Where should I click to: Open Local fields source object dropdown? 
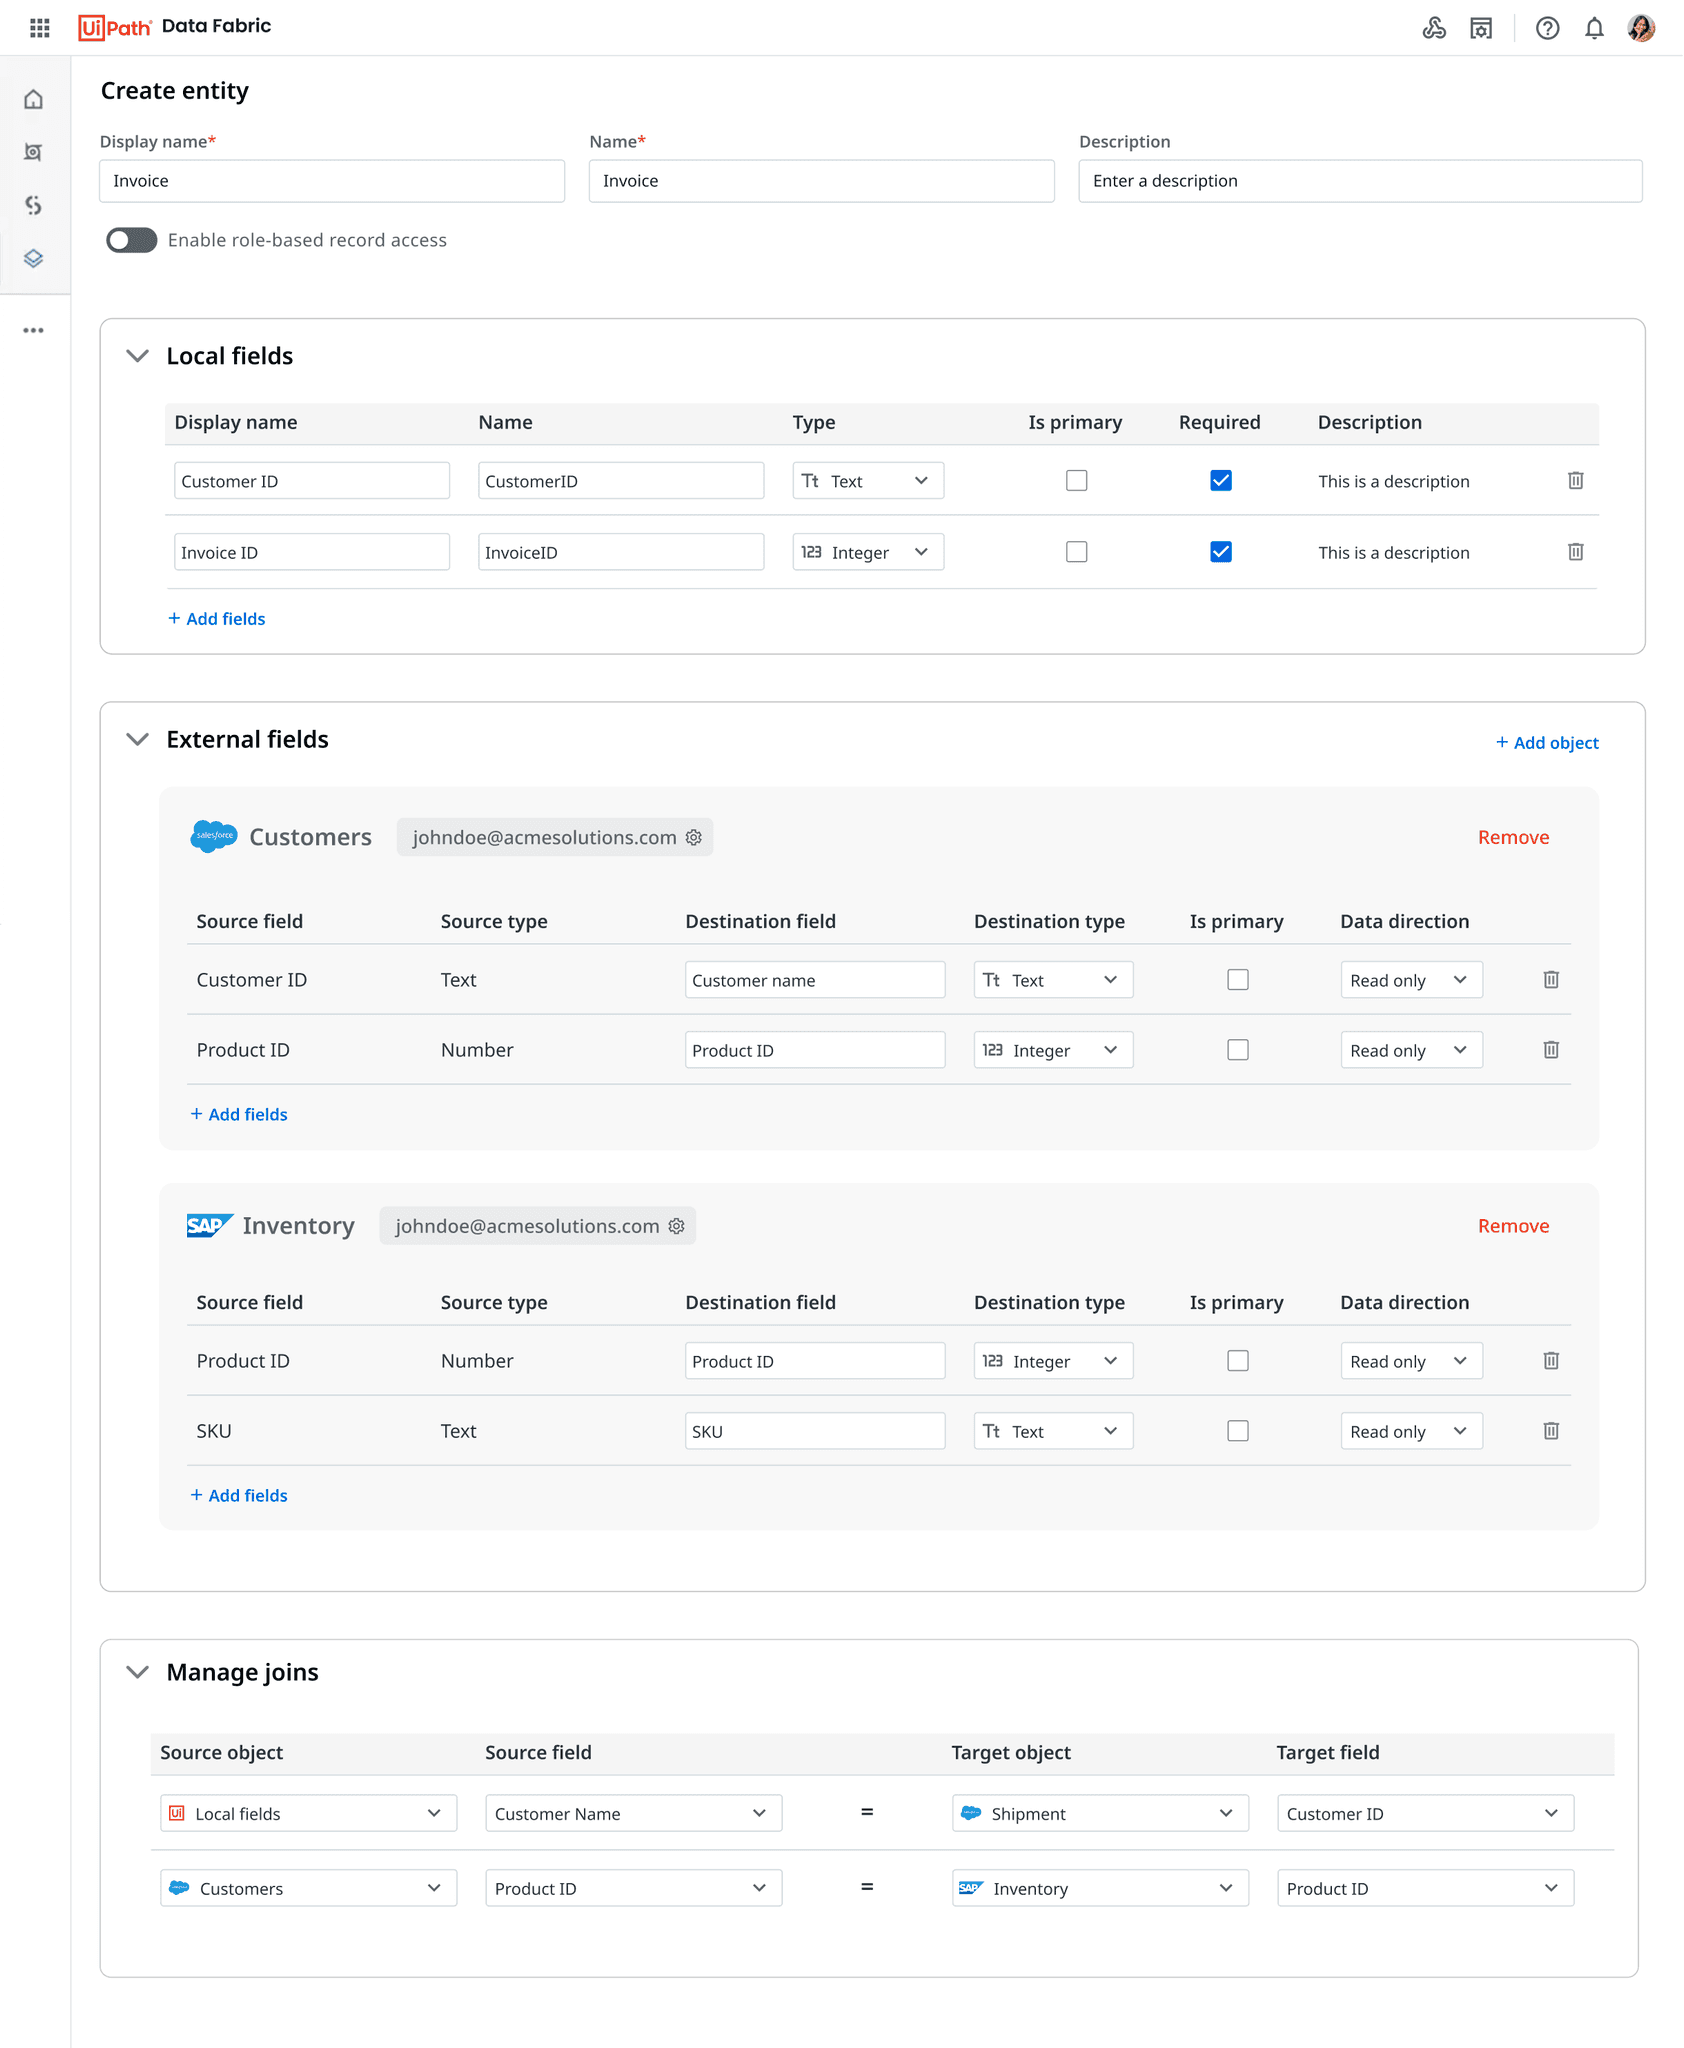click(x=308, y=1813)
